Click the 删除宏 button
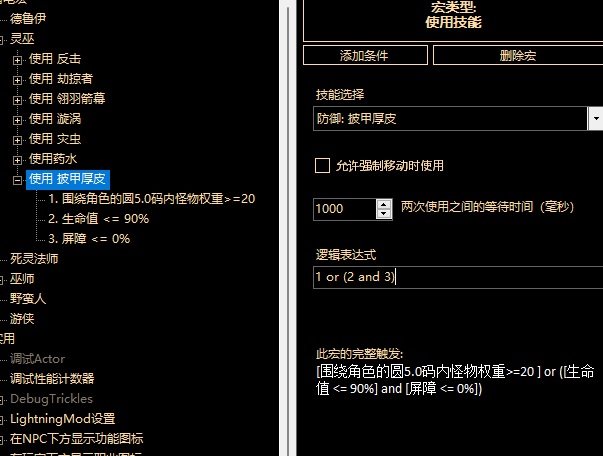 517,56
